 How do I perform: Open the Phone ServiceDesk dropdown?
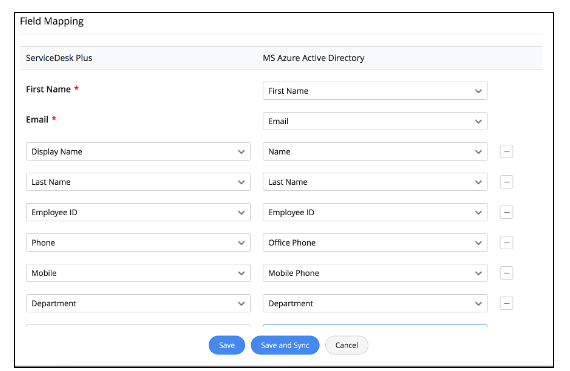(138, 243)
